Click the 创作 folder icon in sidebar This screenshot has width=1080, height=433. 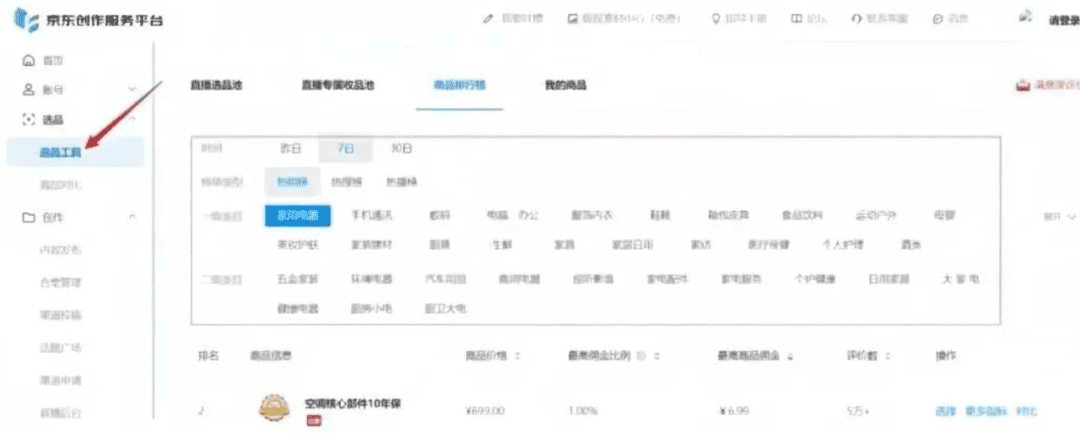(28, 217)
